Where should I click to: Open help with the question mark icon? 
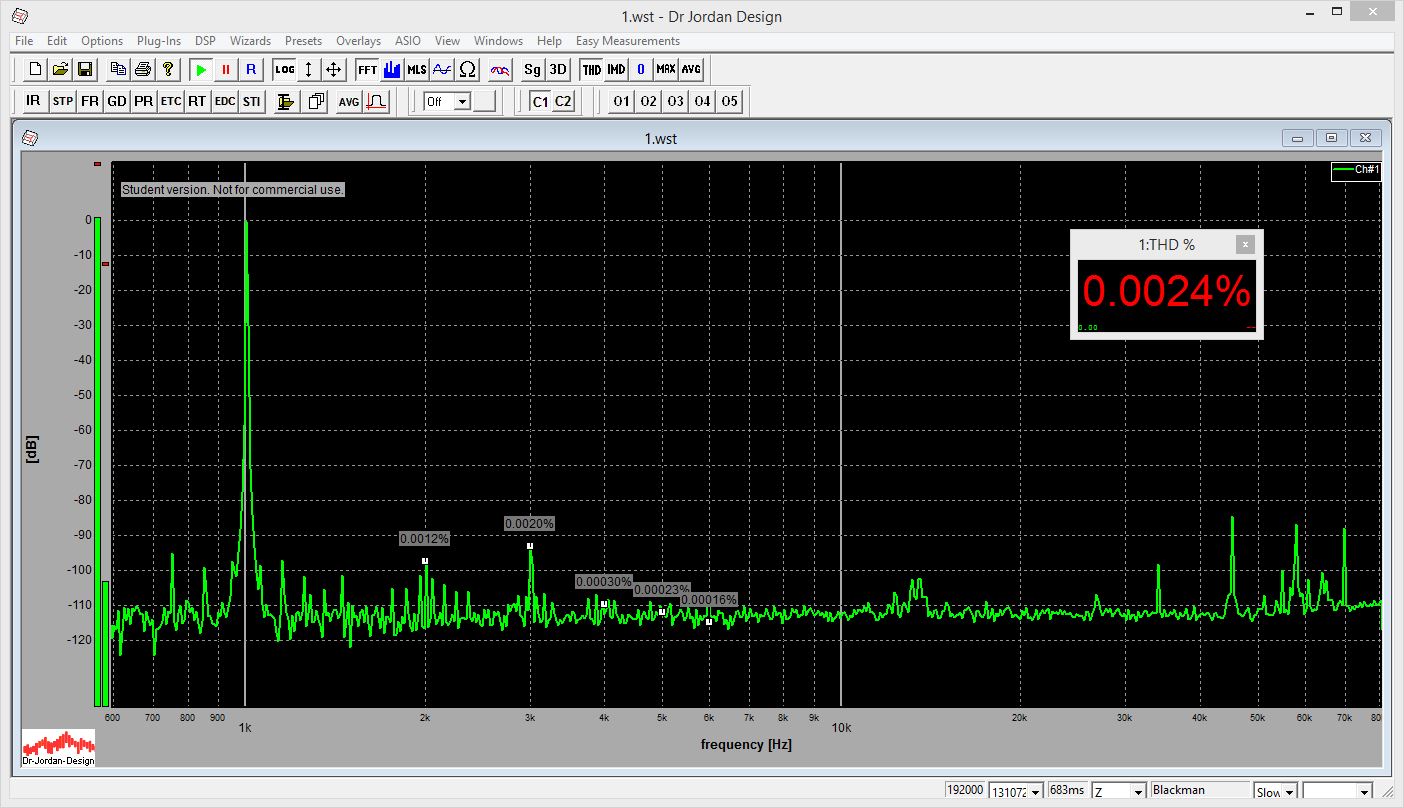pyautogui.click(x=168, y=69)
